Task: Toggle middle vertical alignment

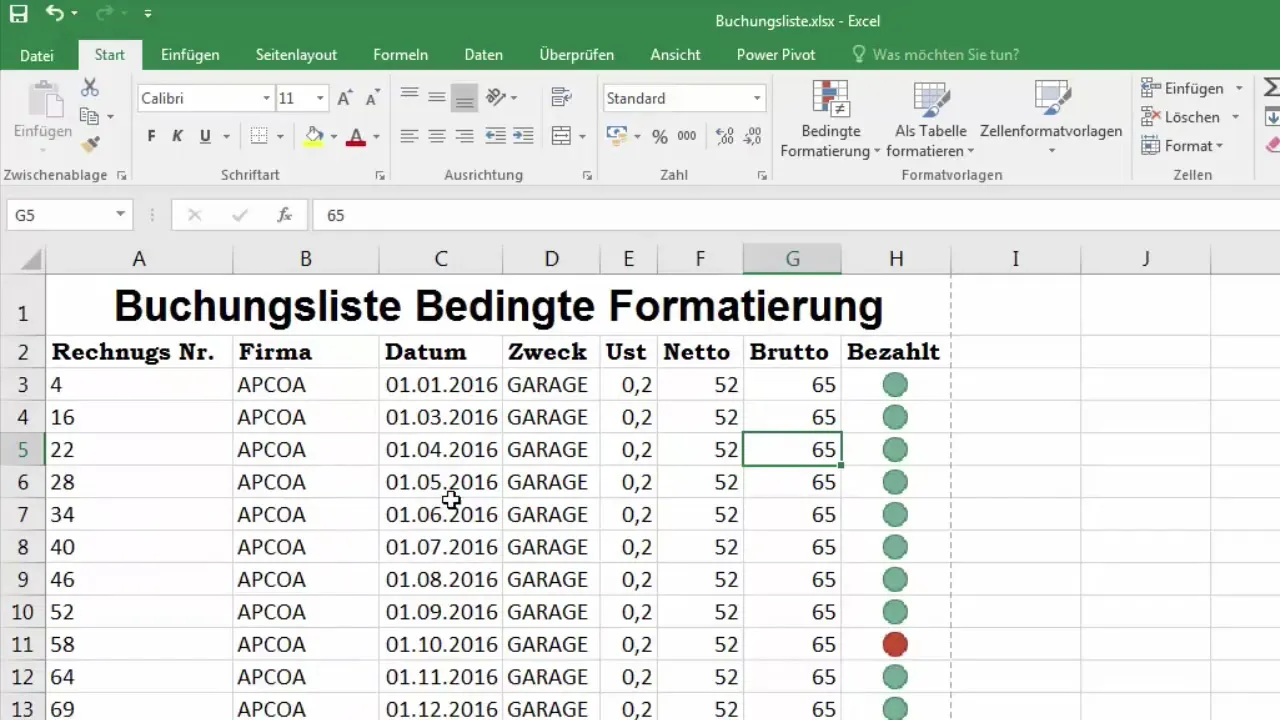Action: tap(437, 97)
